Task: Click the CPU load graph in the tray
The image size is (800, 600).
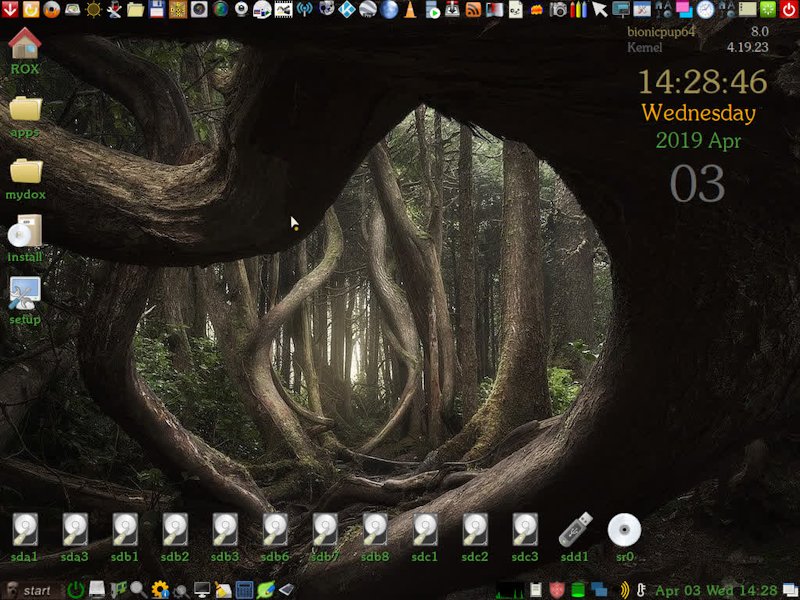Action: [x=510, y=590]
